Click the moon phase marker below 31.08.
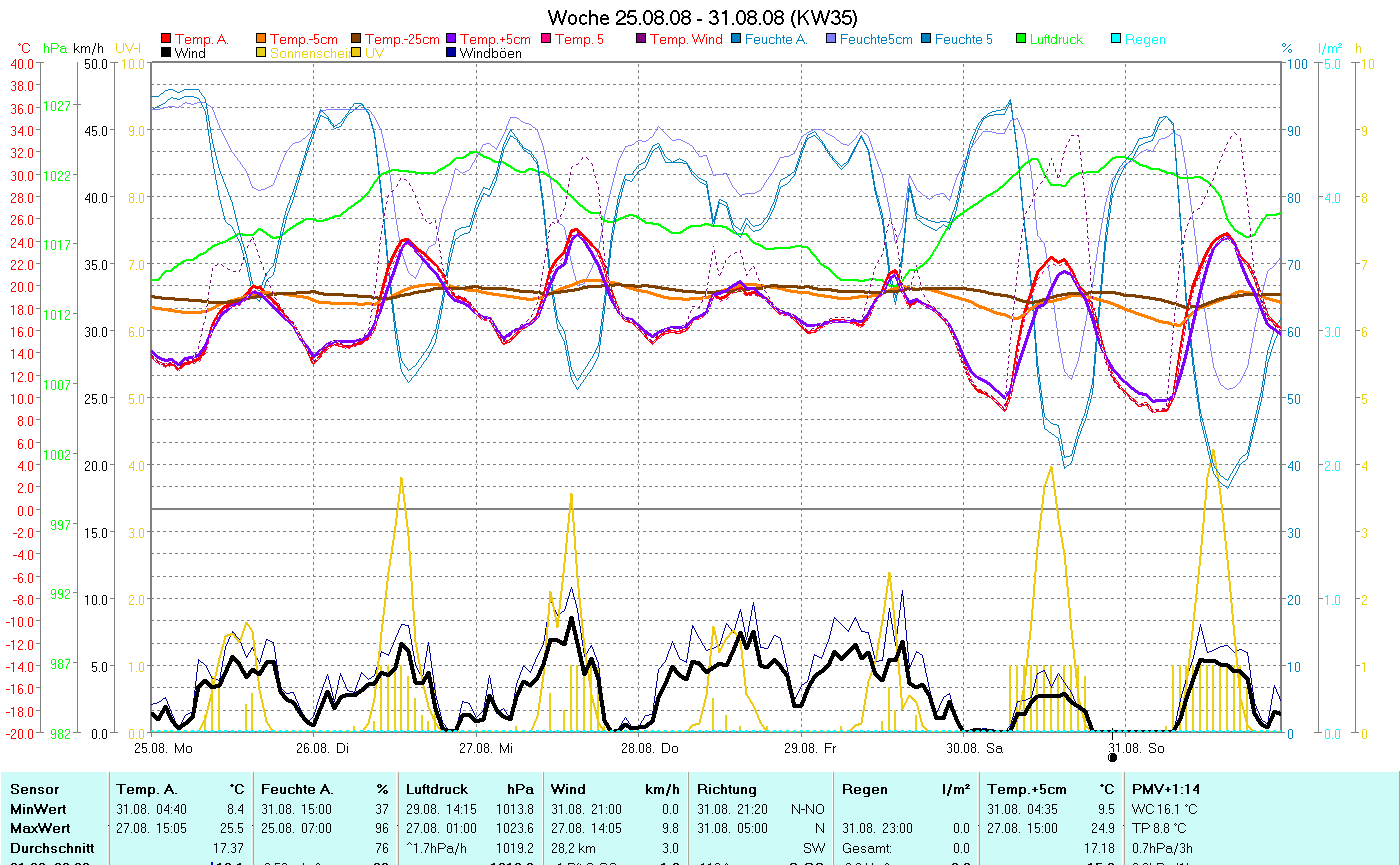Viewport: 1400px width, 865px height. coord(1112,758)
